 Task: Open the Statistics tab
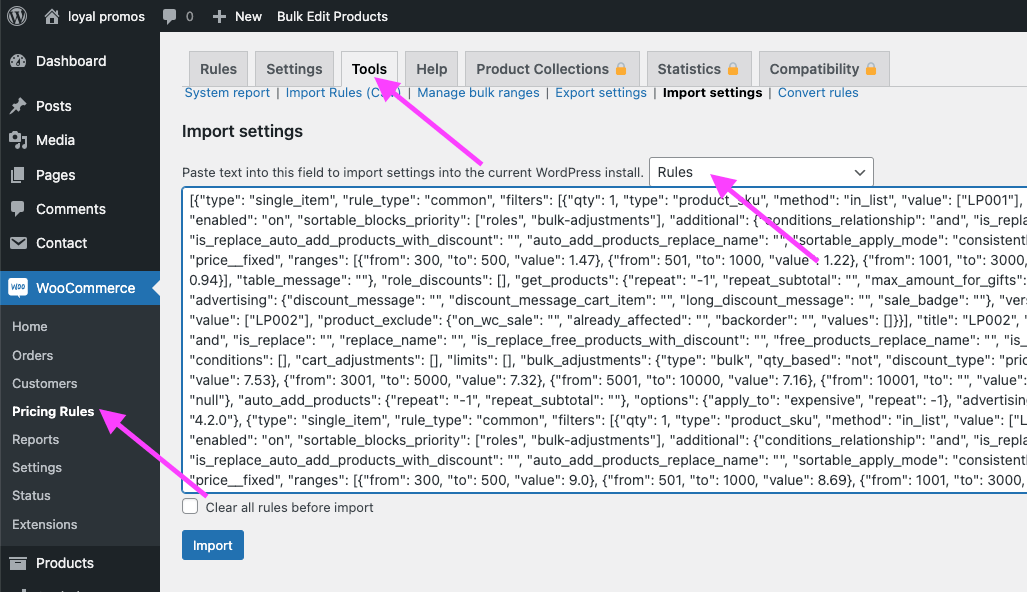[x=699, y=69]
